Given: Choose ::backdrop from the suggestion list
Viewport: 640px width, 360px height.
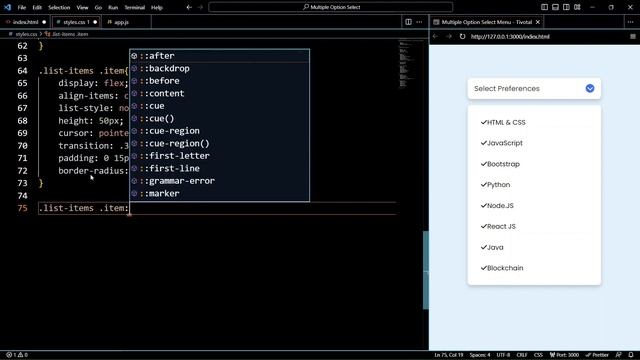Looking at the screenshot, I should click(x=220, y=69).
